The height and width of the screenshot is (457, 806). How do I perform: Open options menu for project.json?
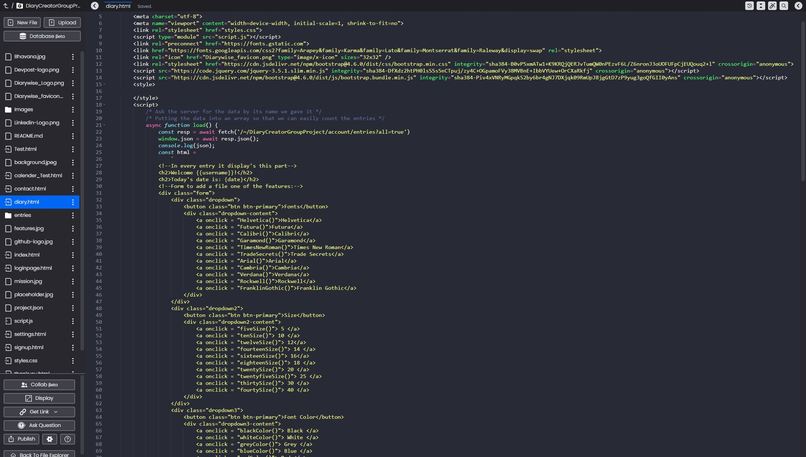pyautogui.click(x=73, y=308)
